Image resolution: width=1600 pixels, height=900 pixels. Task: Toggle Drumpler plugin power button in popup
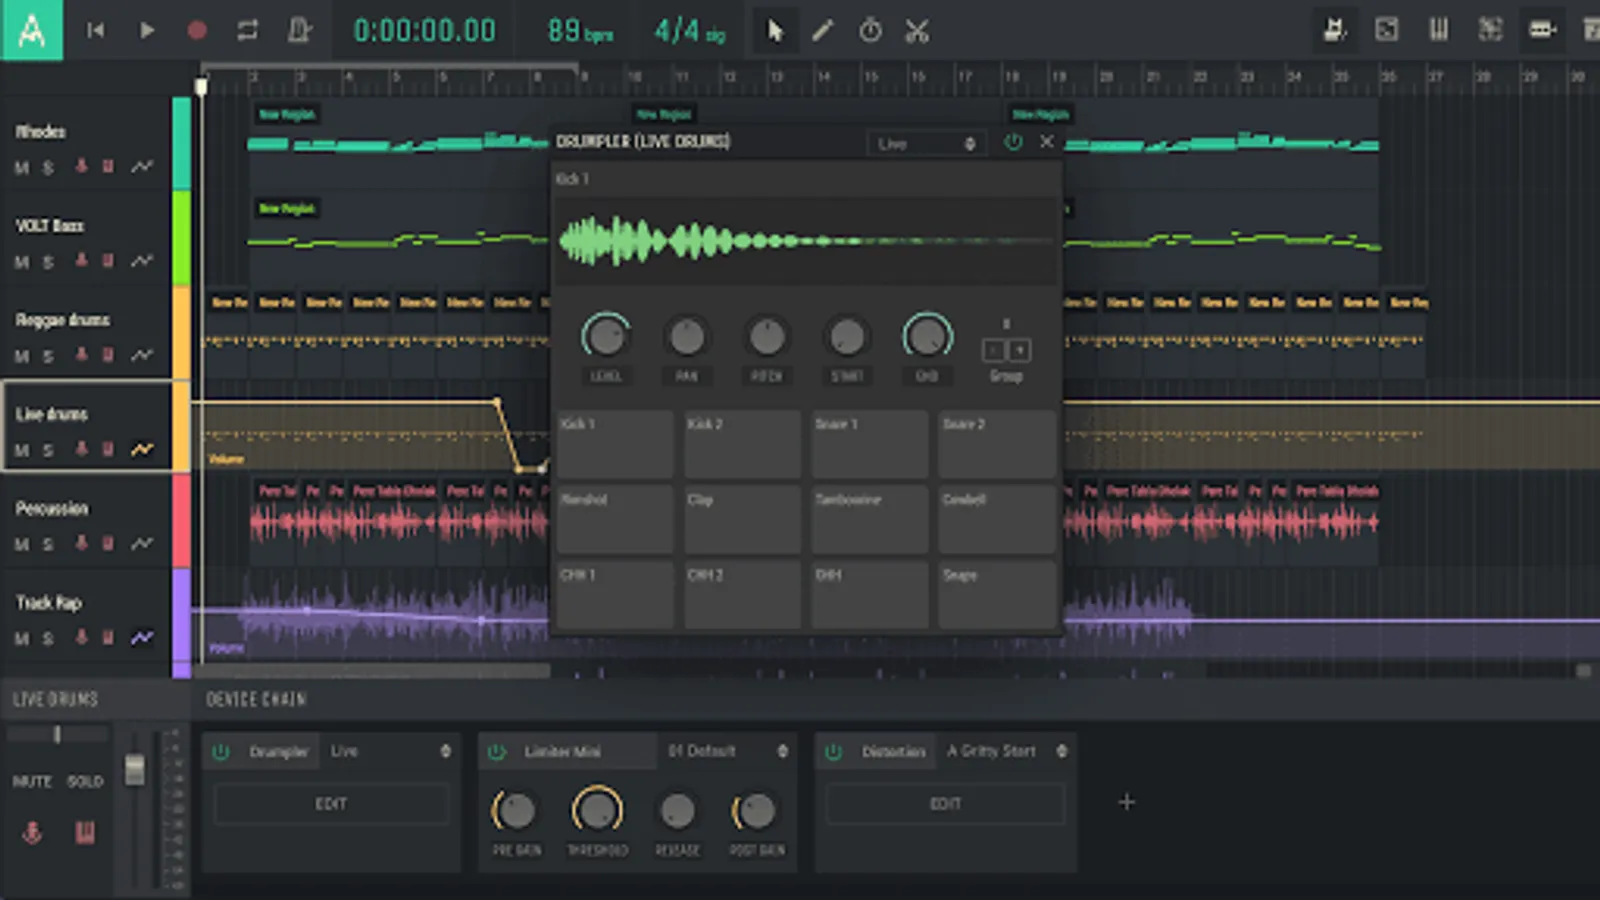coord(1013,142)
